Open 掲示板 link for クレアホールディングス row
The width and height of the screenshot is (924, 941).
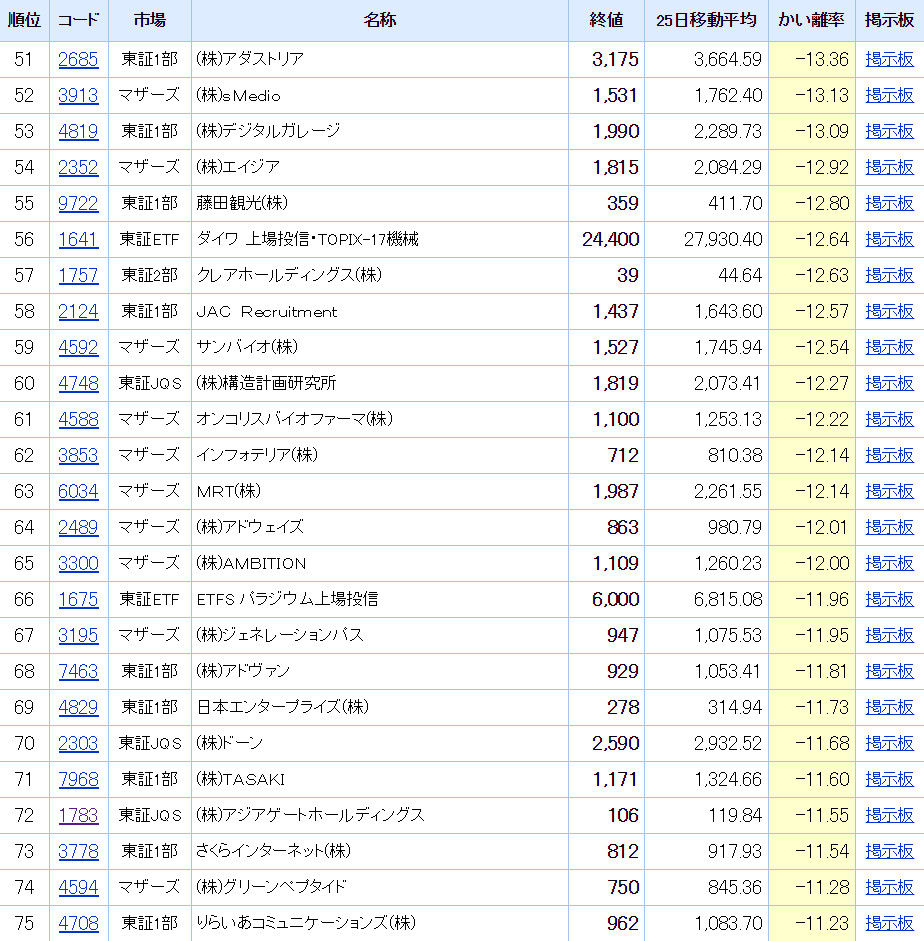(889, 275)
